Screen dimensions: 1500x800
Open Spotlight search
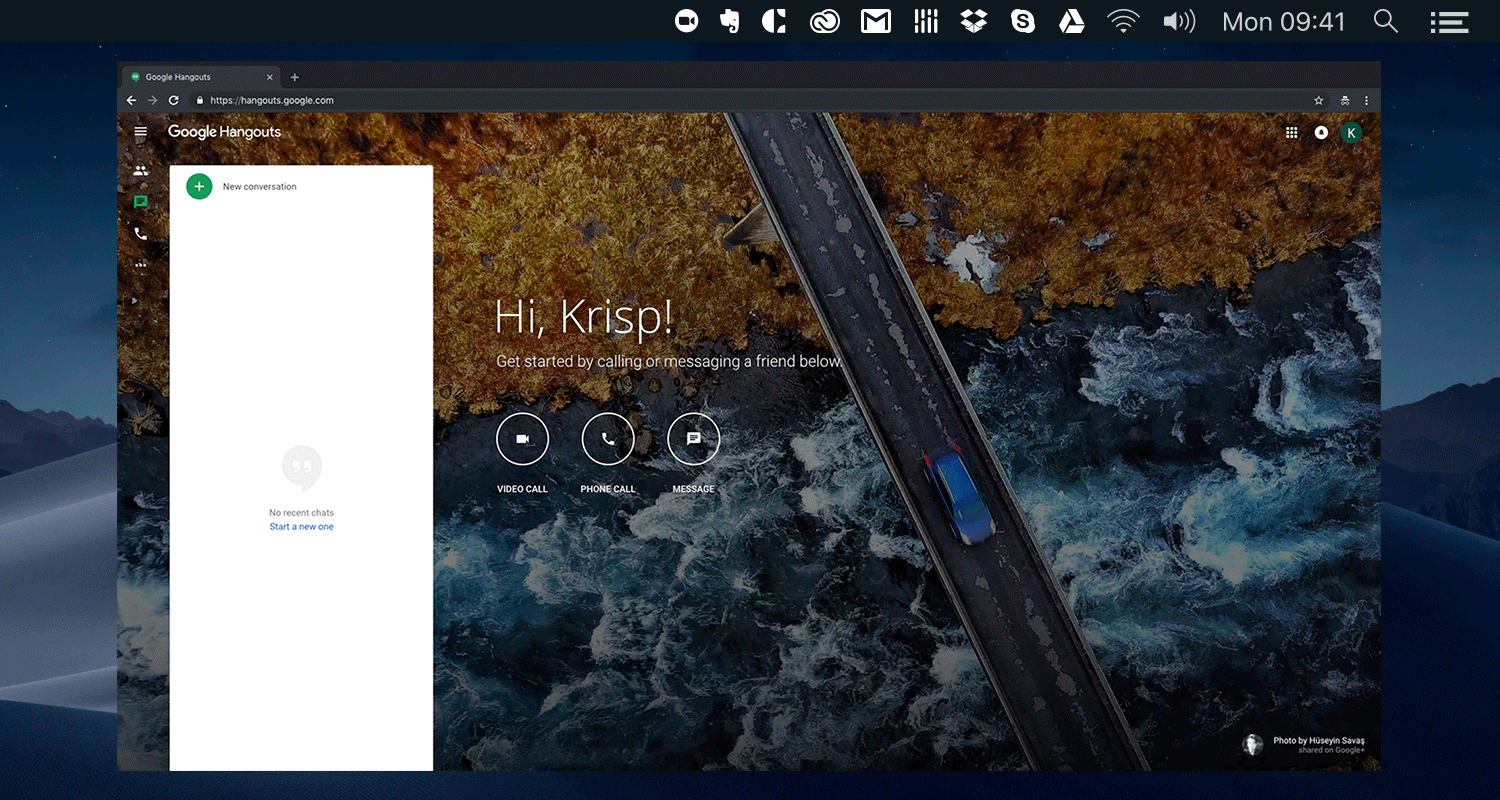point(1386,21)
